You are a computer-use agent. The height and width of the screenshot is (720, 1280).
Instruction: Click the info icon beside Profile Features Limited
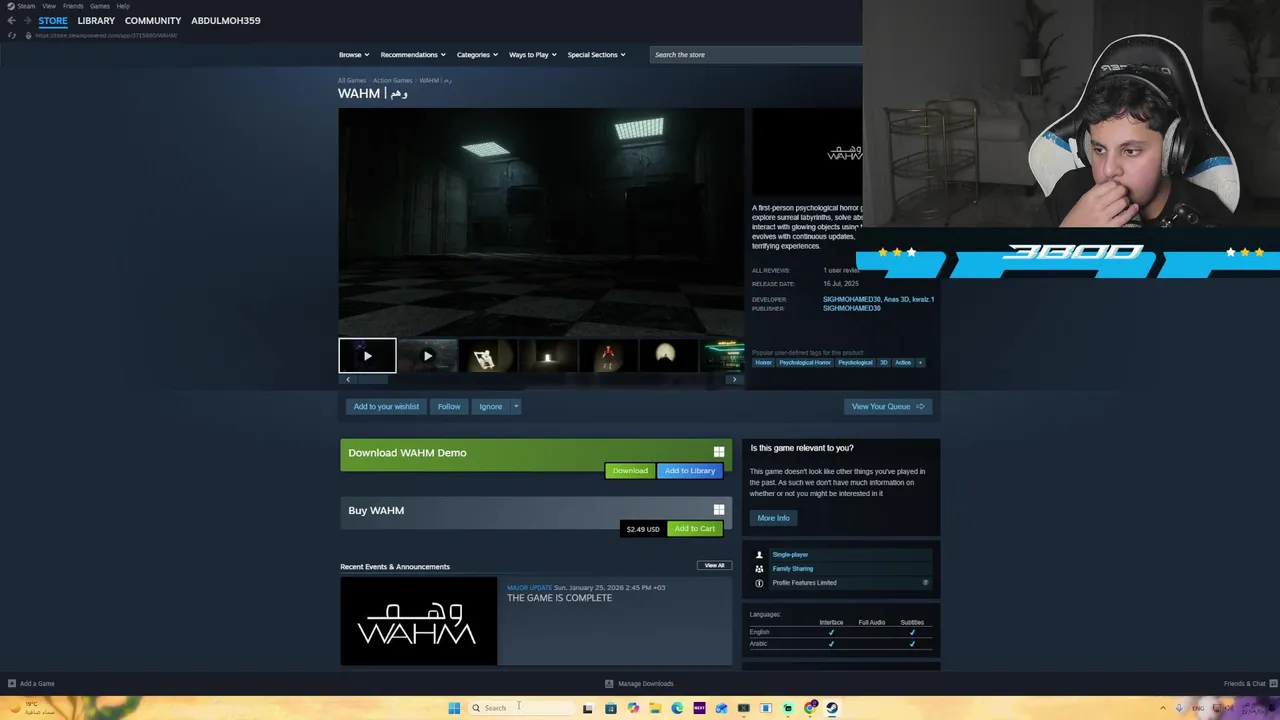tap(759, 583)
